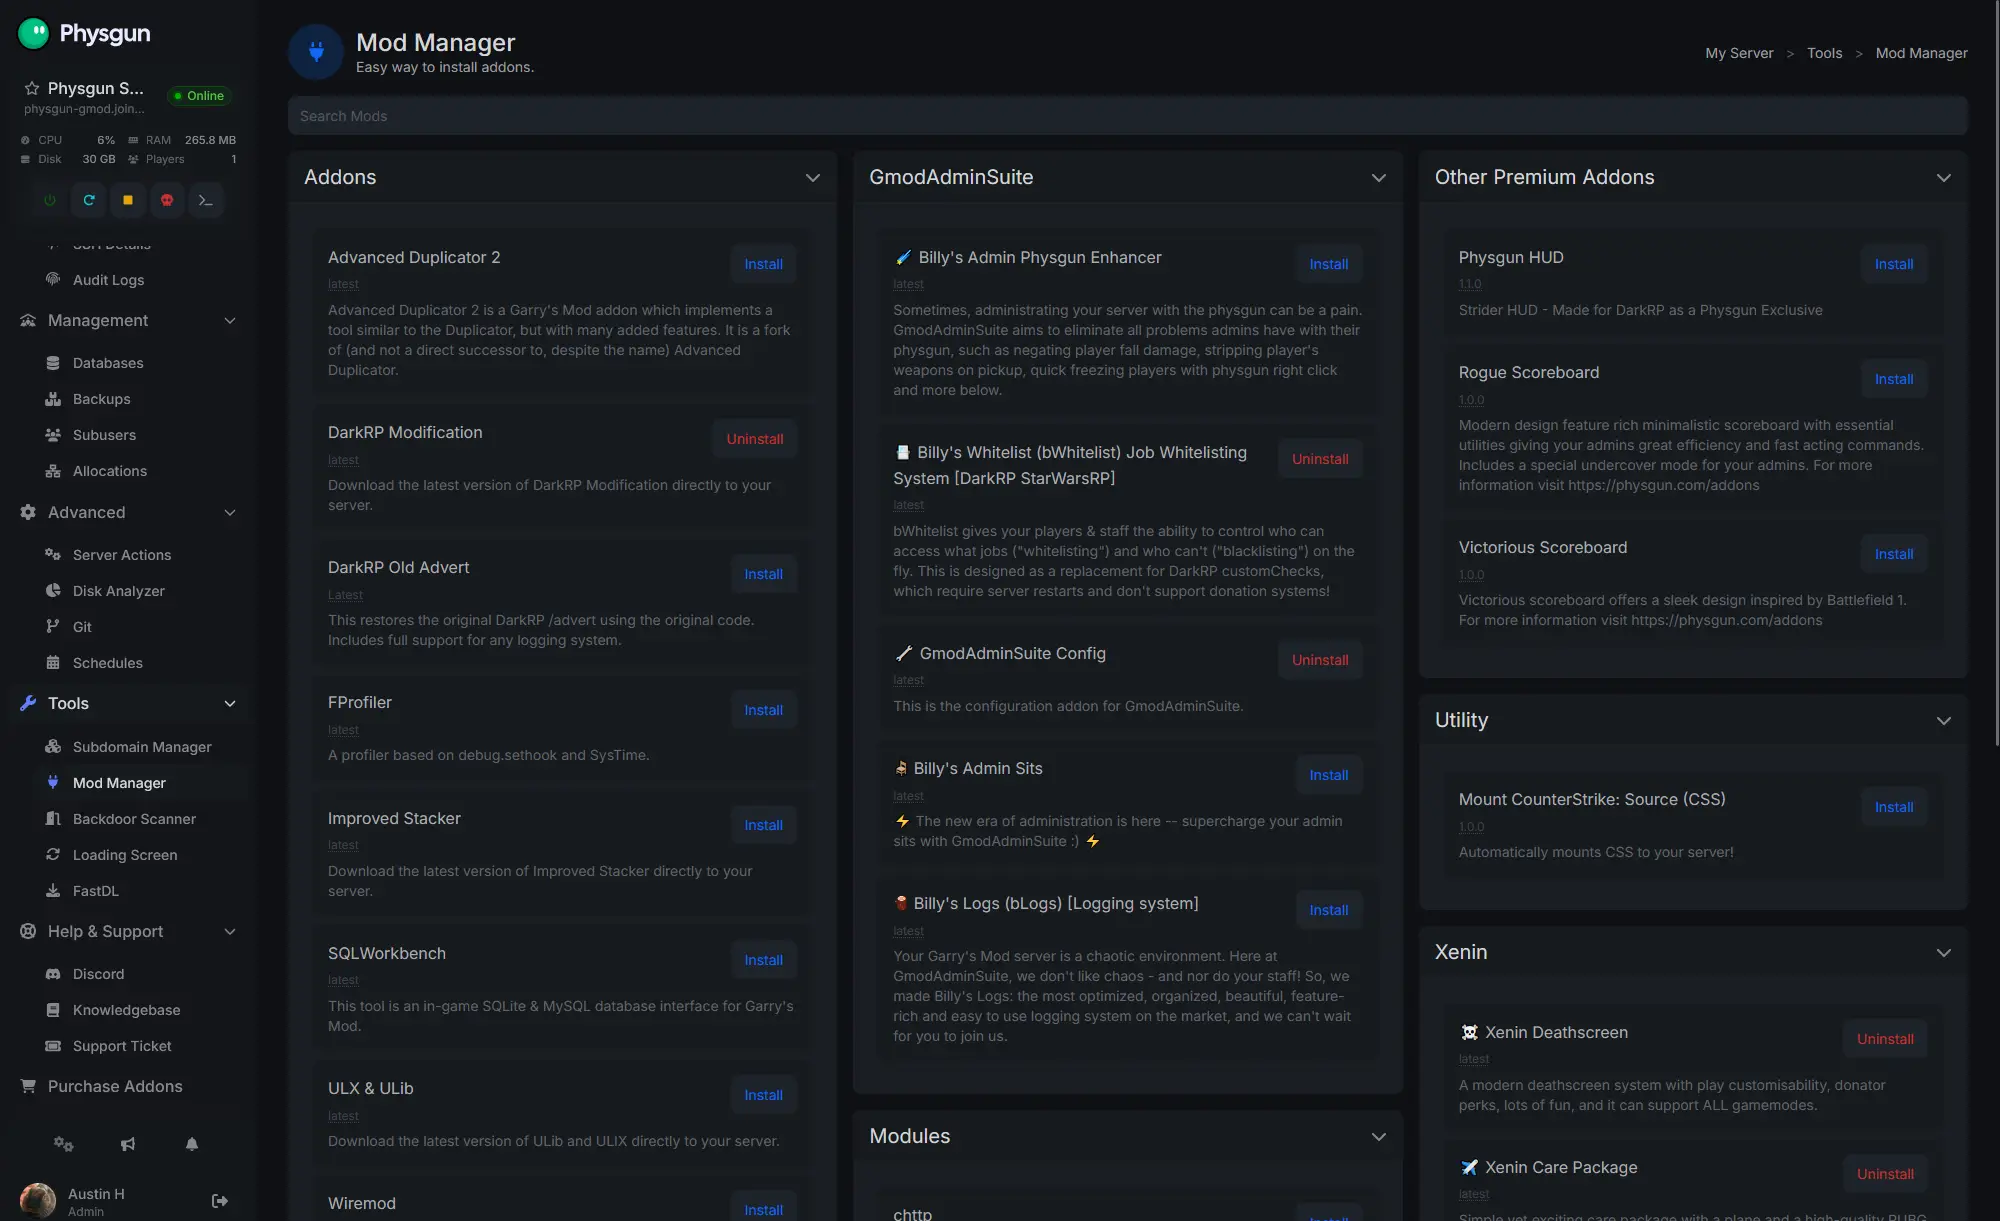Click the Discord icon in sidebar
This screenshot has height=1221, width=2000.
tap(53, 974)
